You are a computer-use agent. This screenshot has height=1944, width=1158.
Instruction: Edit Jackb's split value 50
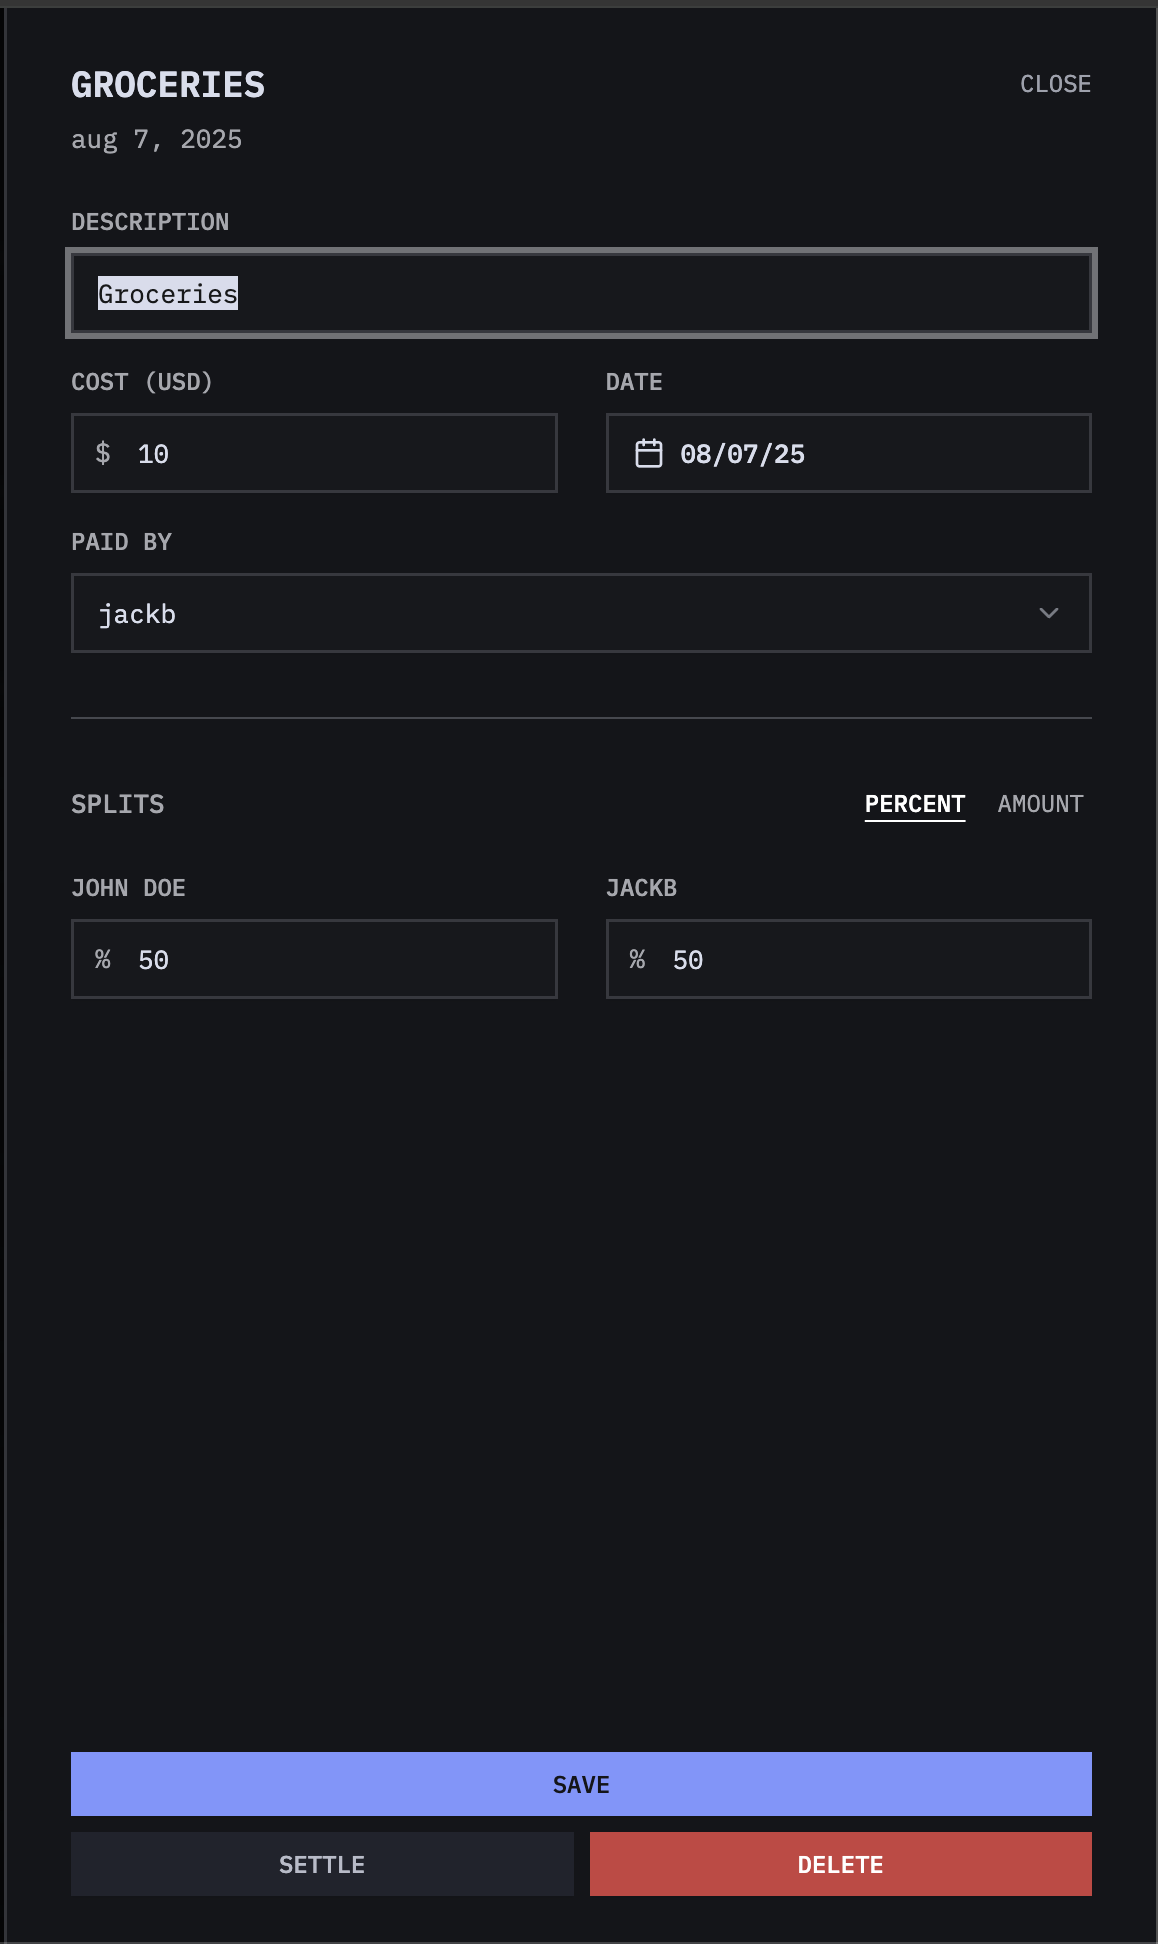coord(849,959)
